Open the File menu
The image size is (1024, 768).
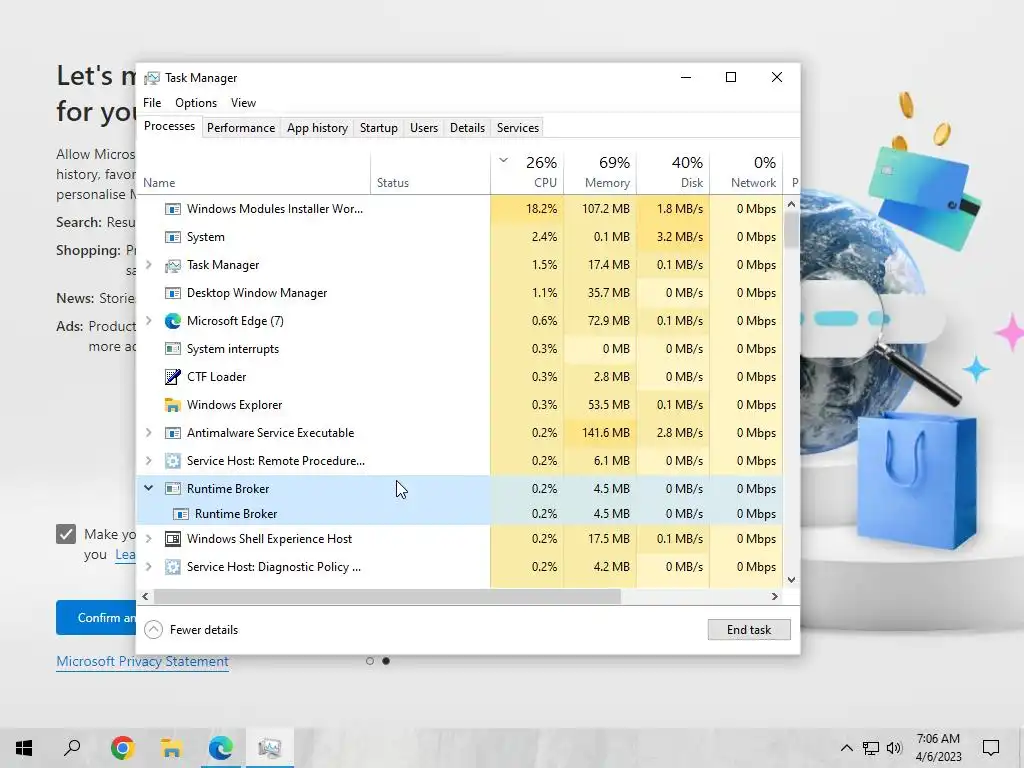click(x=152, y=103)
